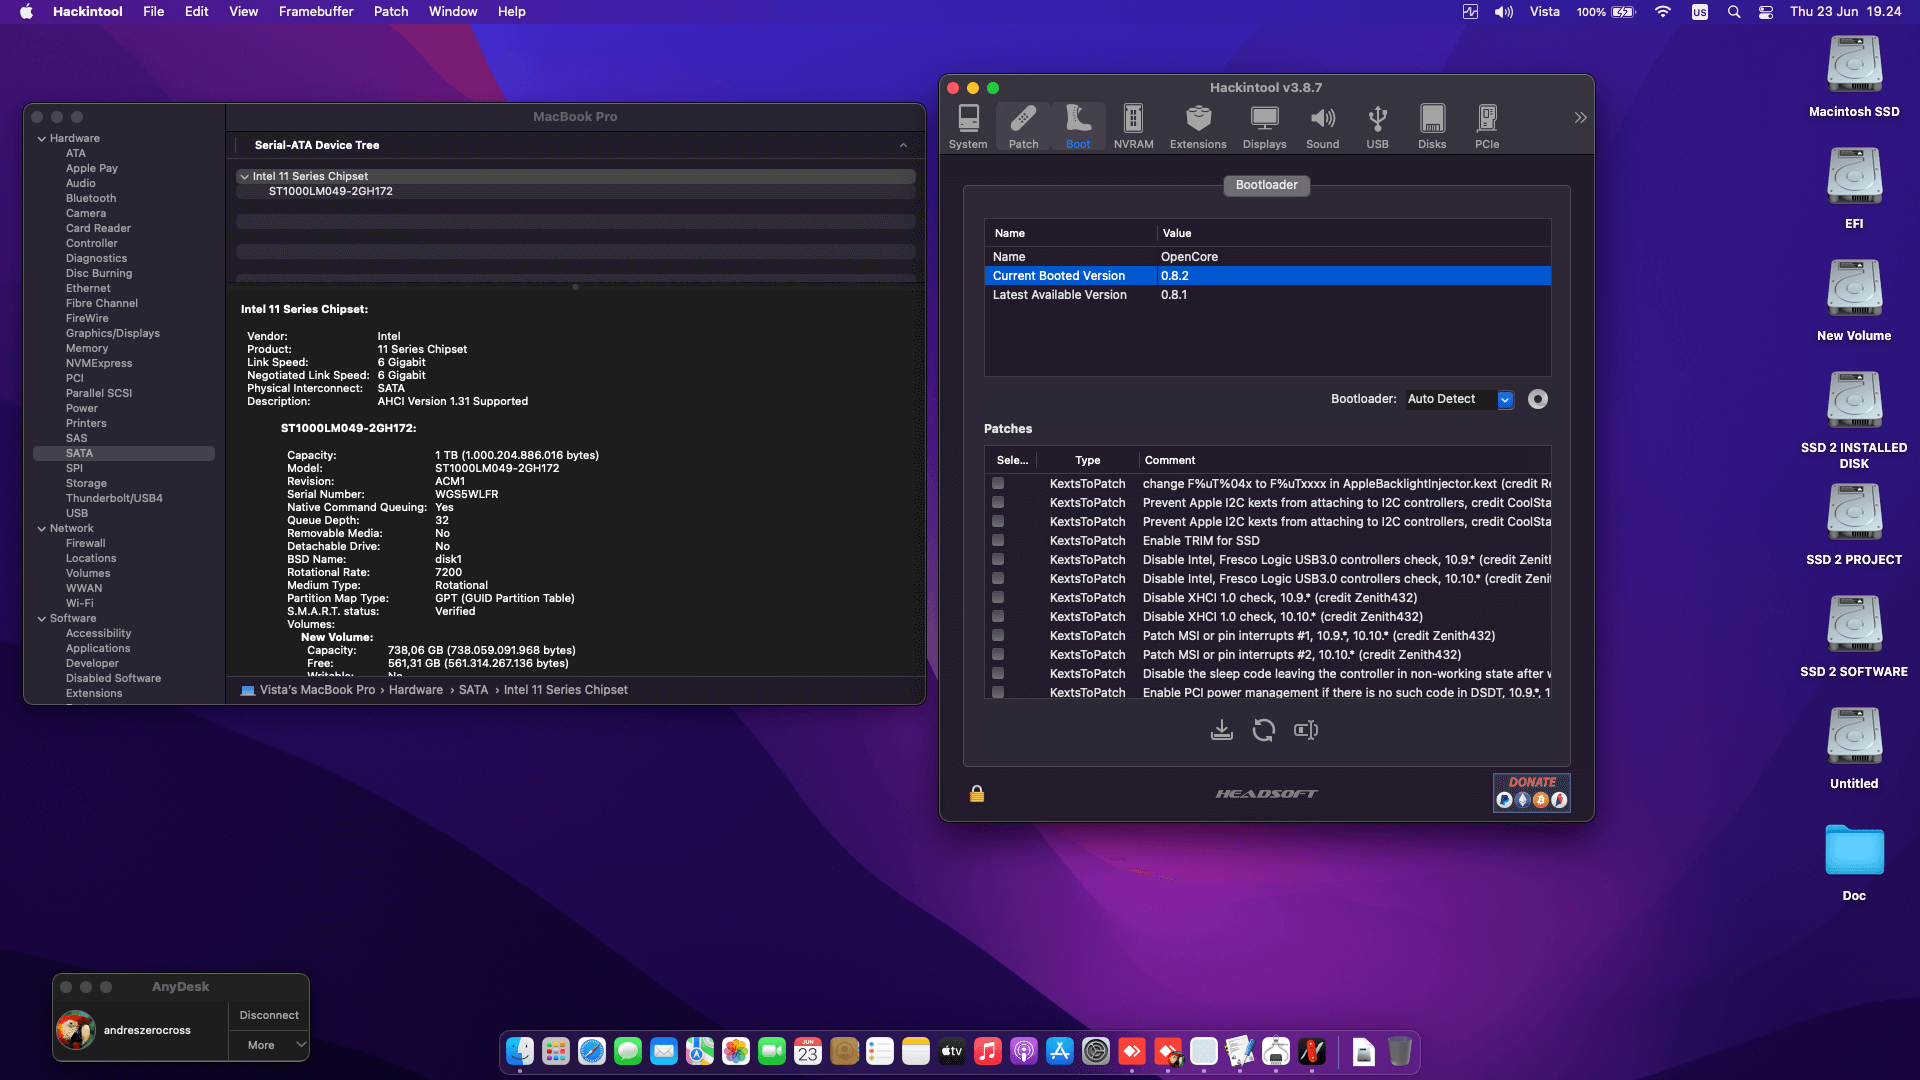Screen dimensions: 1920x1080
Task: Open the Doc folder on the desktop
Action: coord(1854,861)
